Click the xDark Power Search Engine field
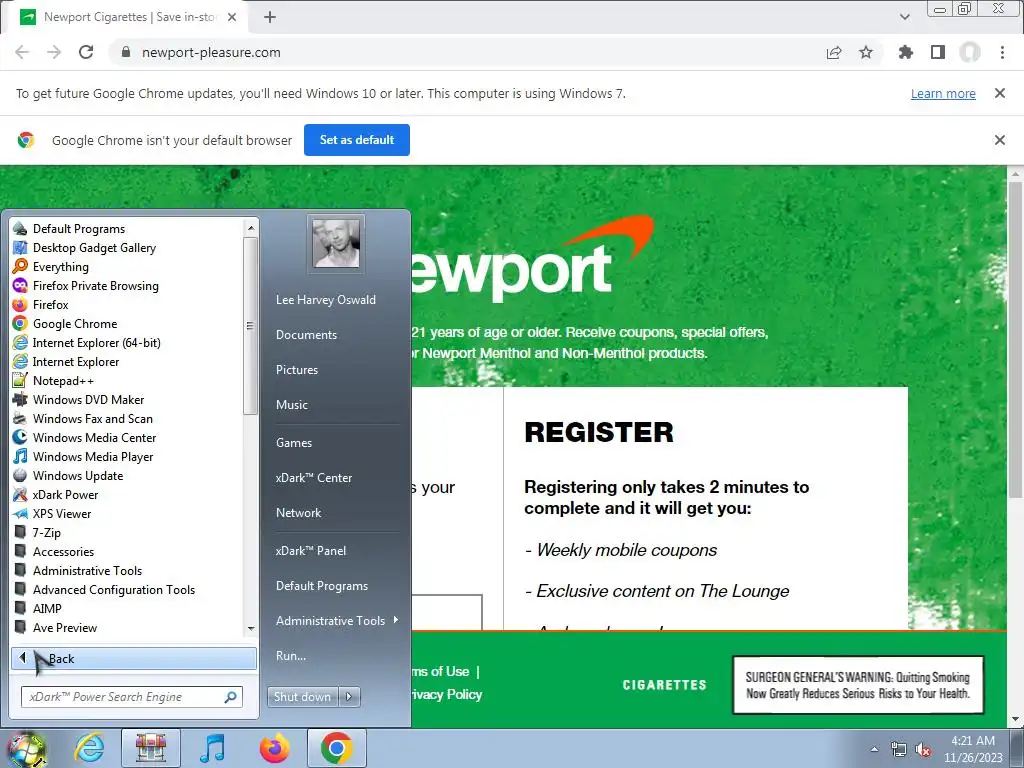 pyautogui.click(x=132, y=697)
